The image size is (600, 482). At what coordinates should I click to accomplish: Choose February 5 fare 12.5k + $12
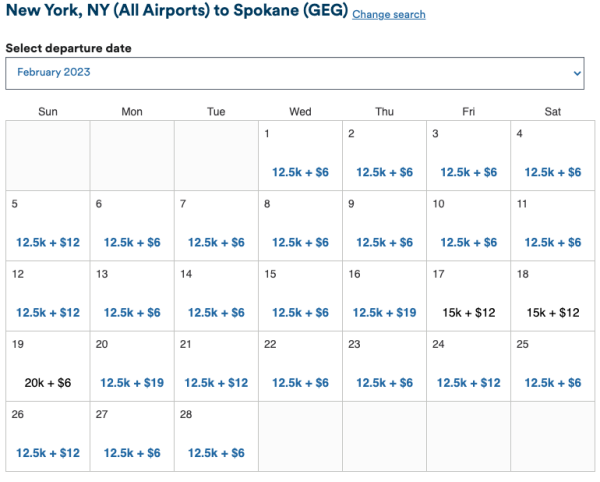pos(47,242)
